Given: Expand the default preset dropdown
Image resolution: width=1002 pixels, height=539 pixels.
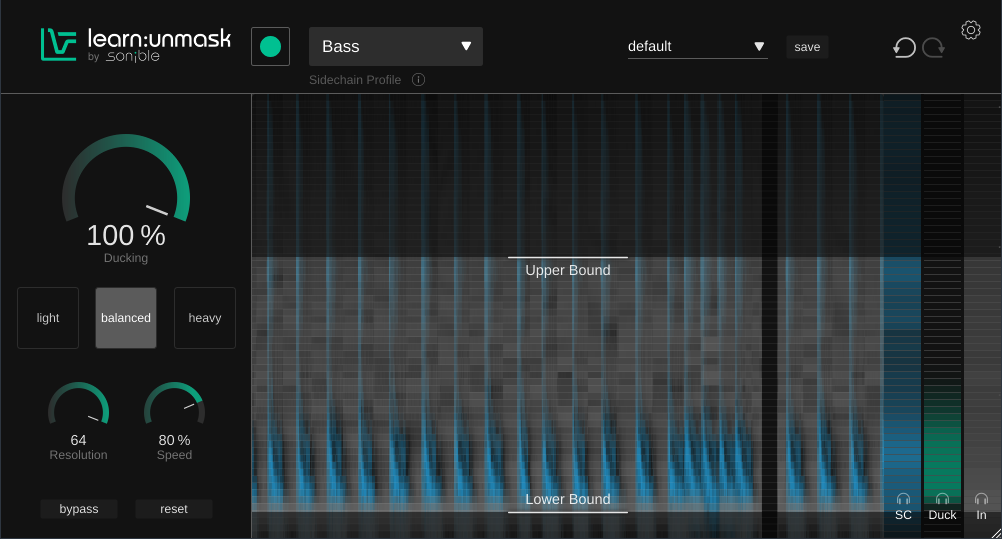Looking at the screenshot, I should pos(697,47).
